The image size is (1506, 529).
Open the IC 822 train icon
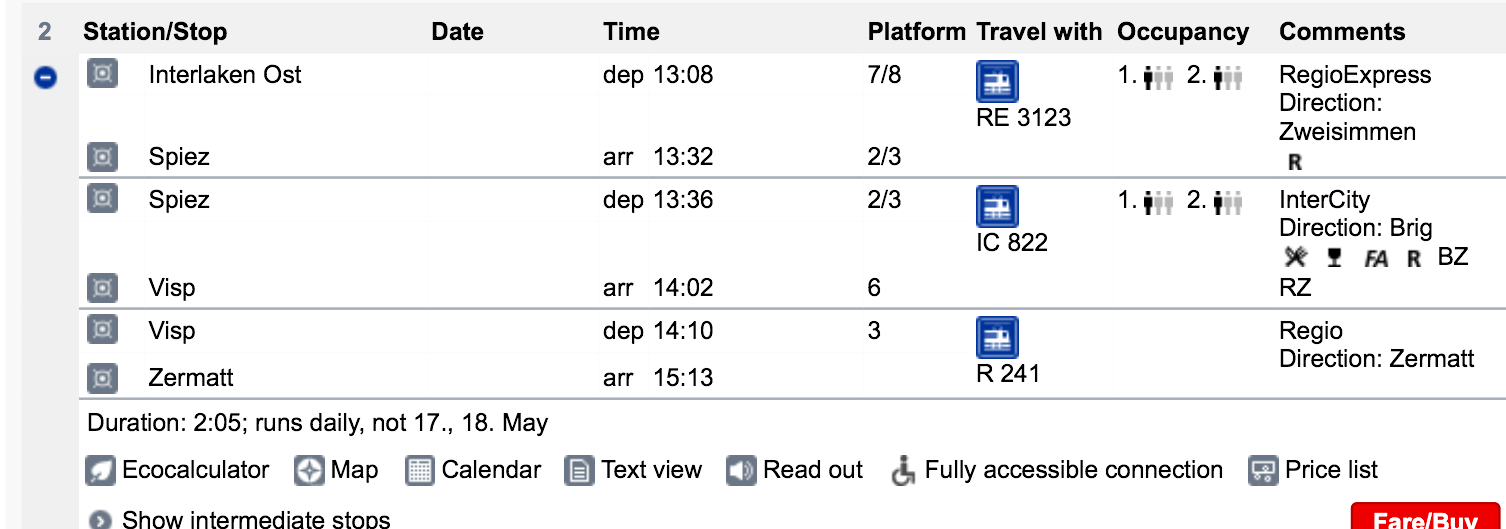[x=997, y=207]
